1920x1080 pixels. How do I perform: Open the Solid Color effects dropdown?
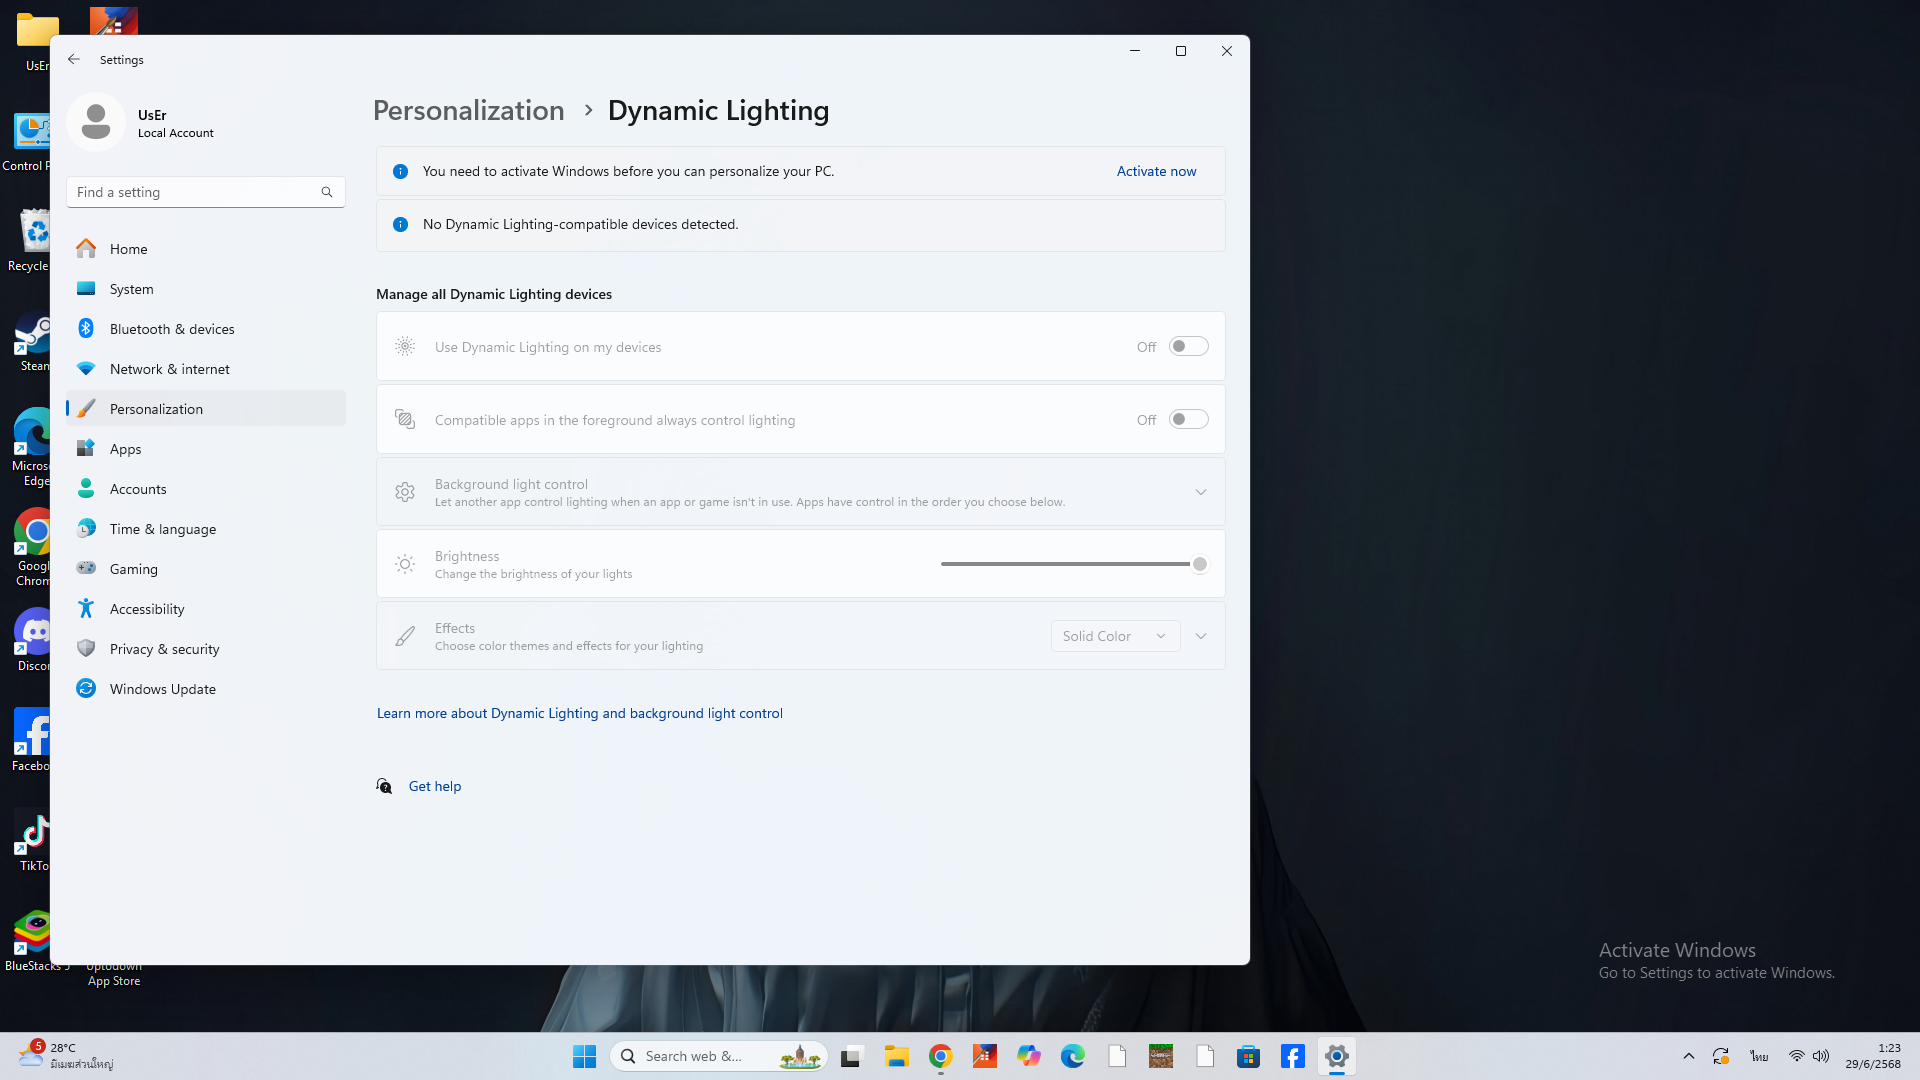click(x=1115, y=636)
